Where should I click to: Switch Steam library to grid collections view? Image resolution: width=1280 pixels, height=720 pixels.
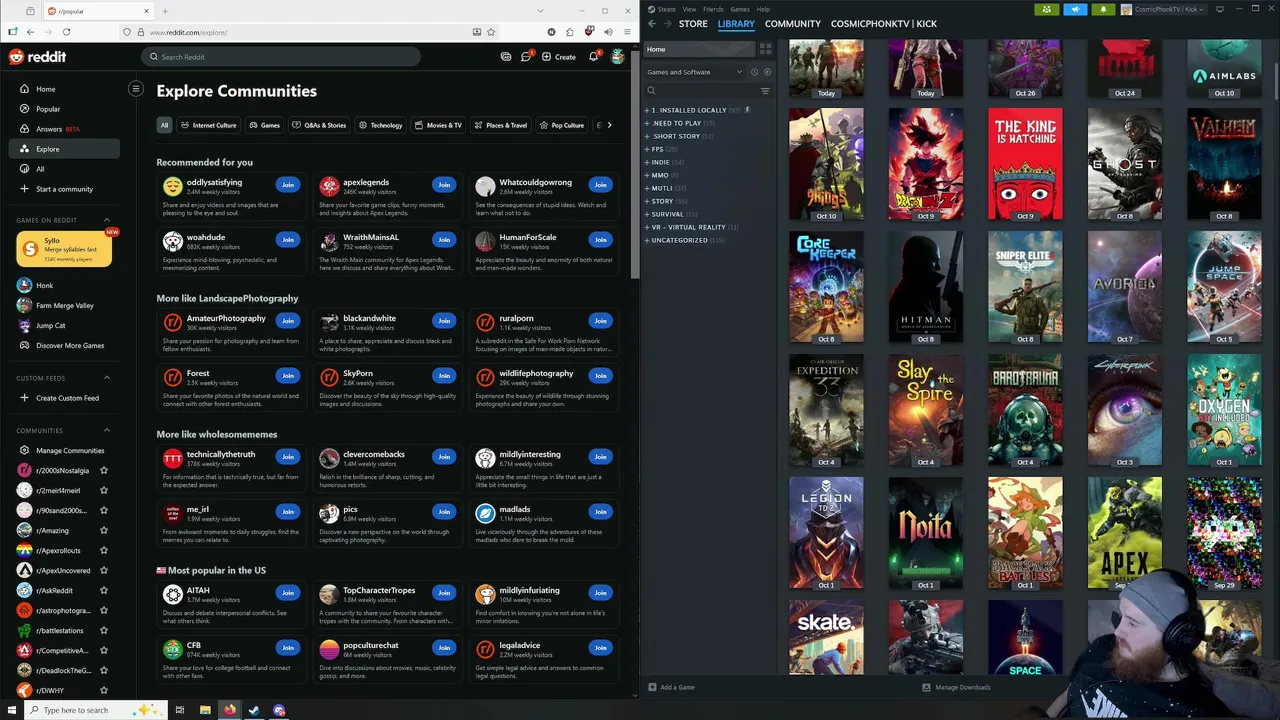pos(766,49)
